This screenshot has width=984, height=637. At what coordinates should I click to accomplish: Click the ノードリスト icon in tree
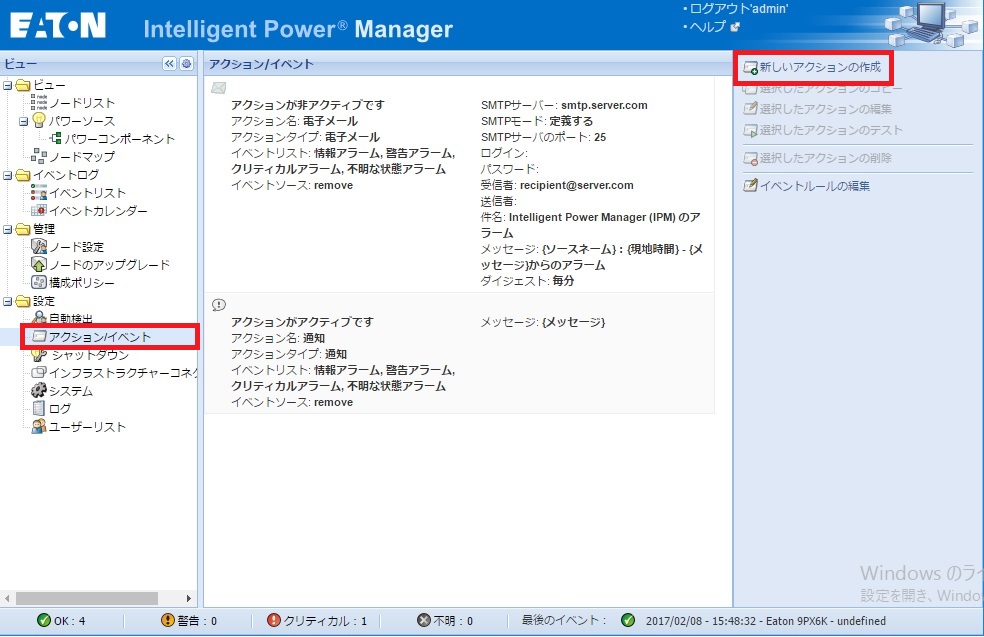pyautogui.click(x=39, y=103)
